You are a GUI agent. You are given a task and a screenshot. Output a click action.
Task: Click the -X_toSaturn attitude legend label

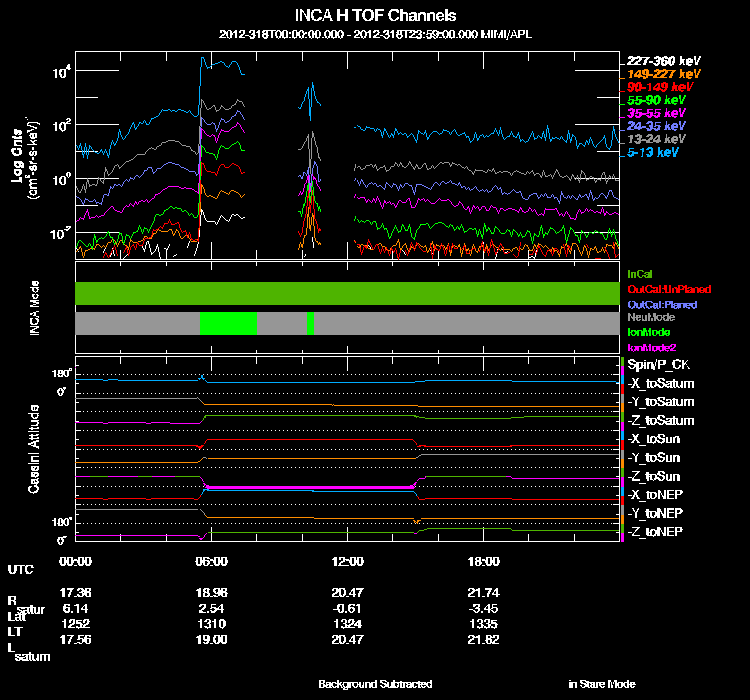(661, 384)
